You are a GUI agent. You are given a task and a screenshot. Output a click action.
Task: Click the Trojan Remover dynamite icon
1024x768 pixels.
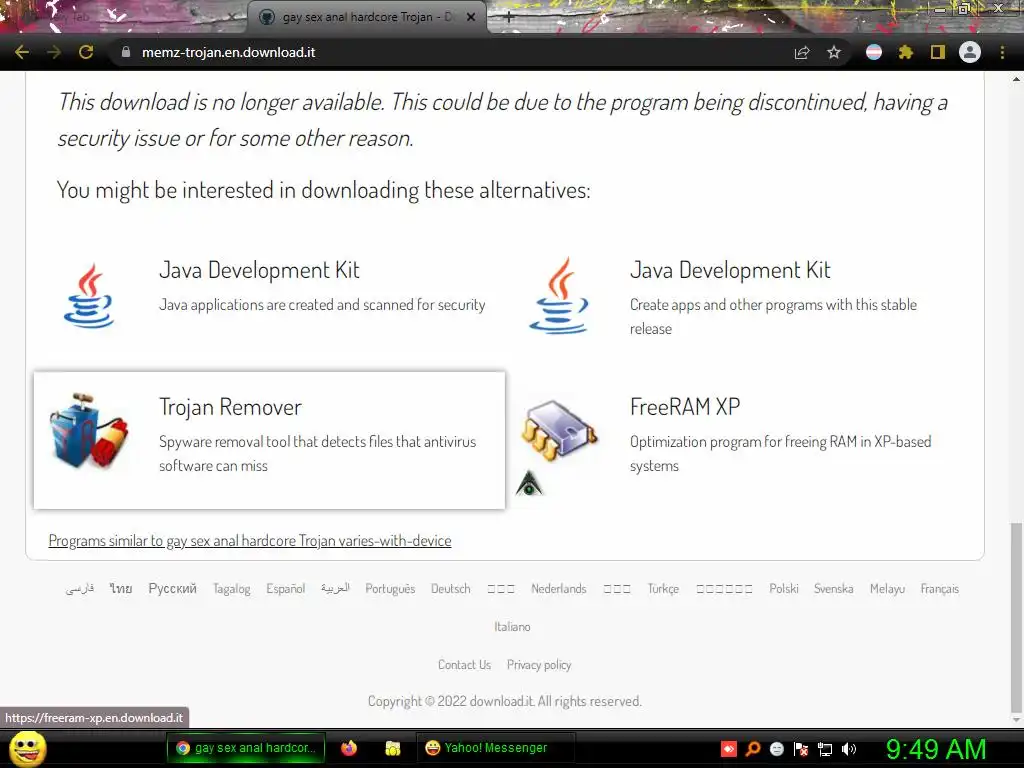click(89, 431)
